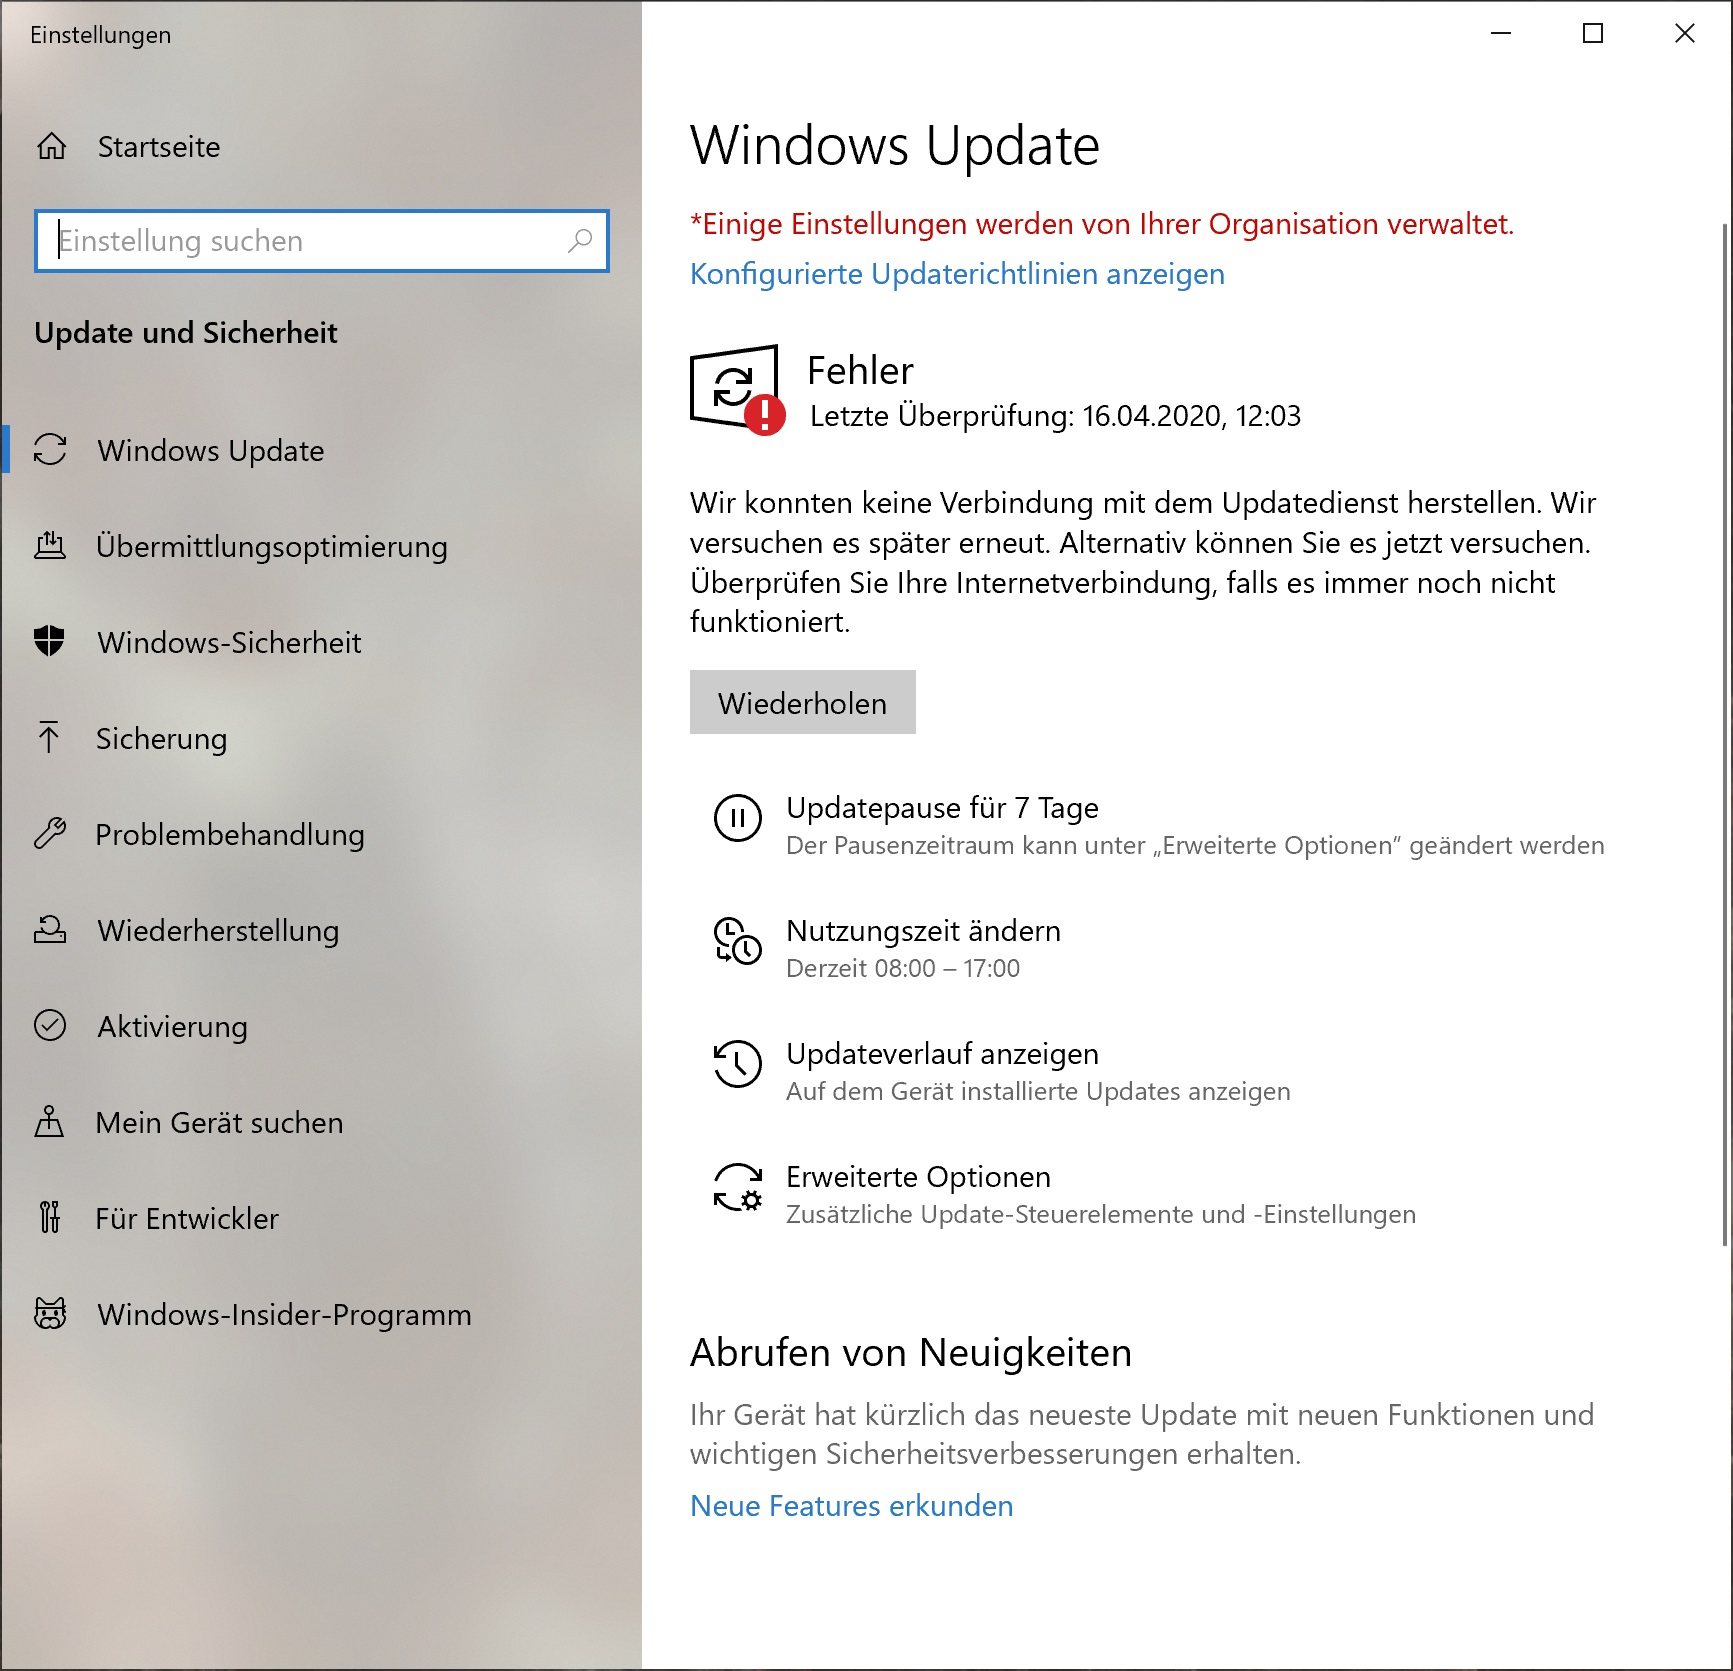Minimize the Einstellungen window

pos(1501,33)
